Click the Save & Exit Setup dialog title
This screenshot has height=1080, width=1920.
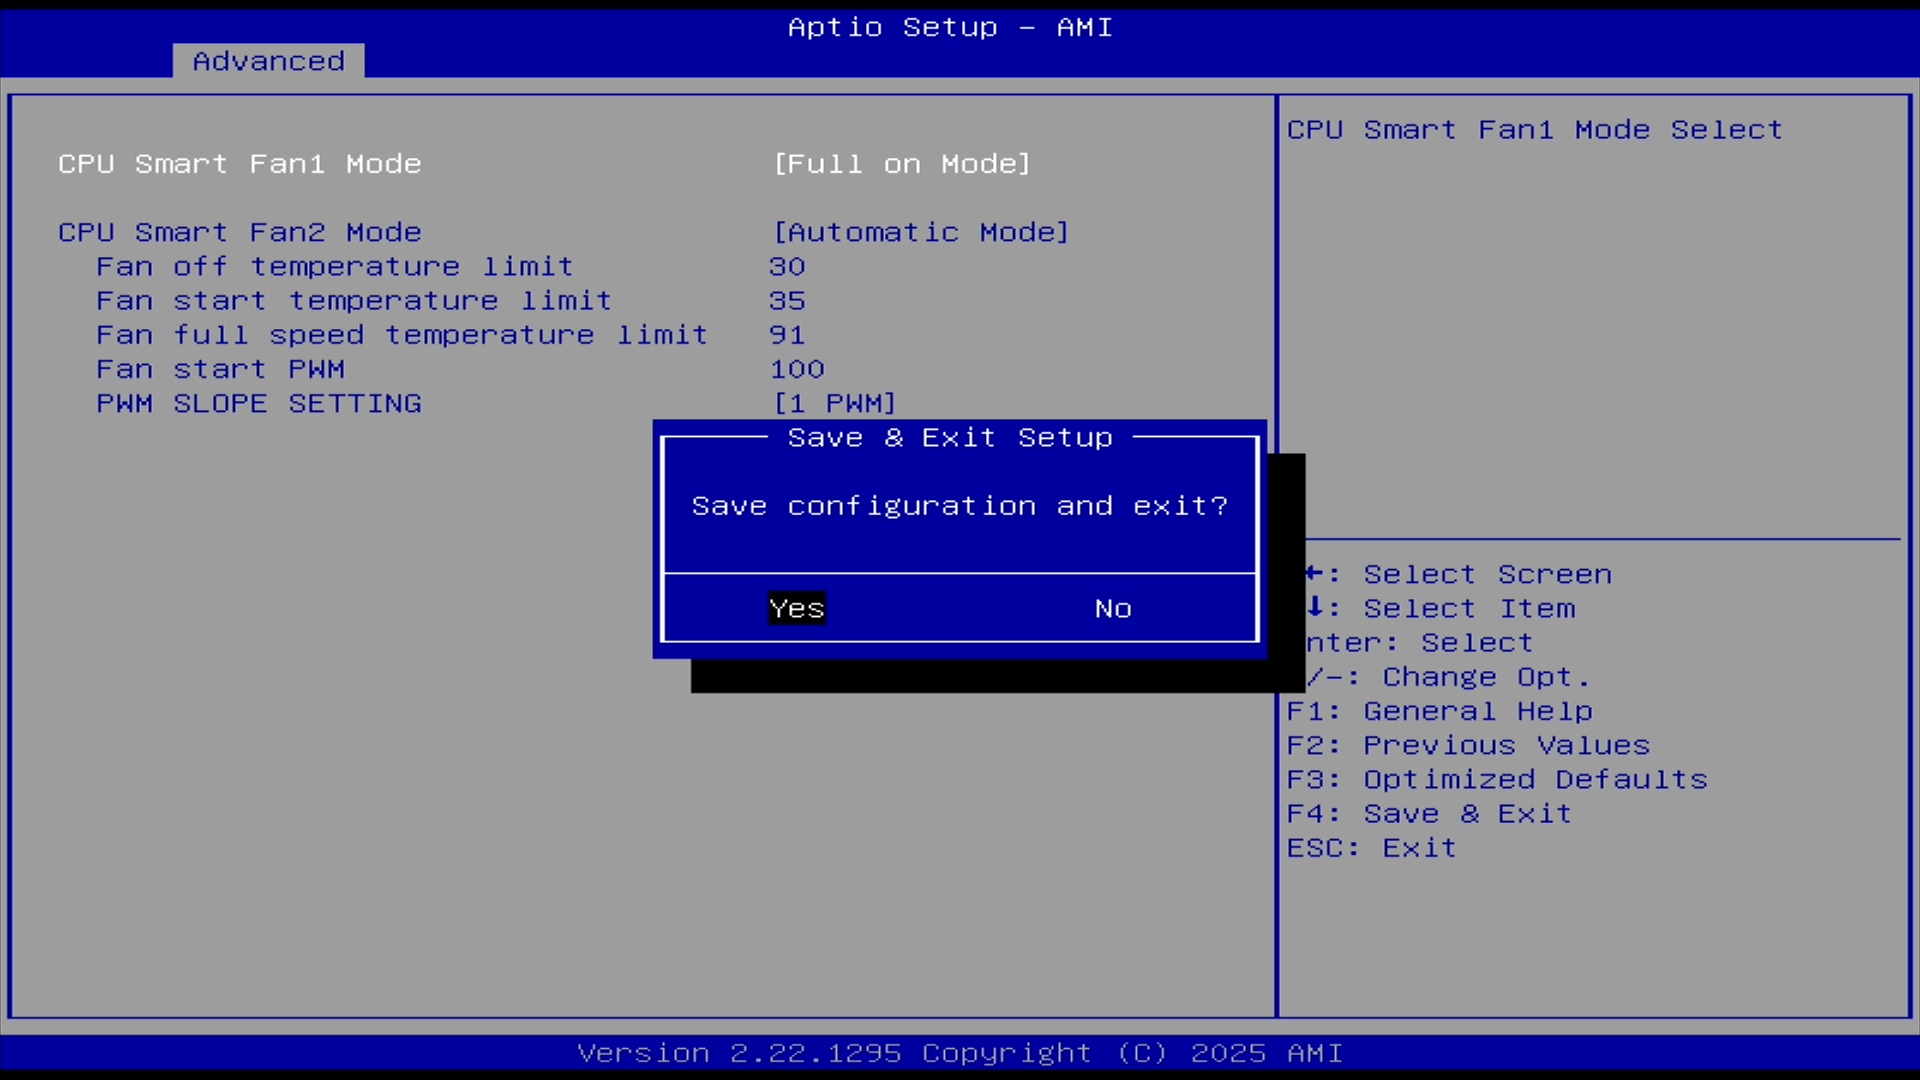pos(950,437)
